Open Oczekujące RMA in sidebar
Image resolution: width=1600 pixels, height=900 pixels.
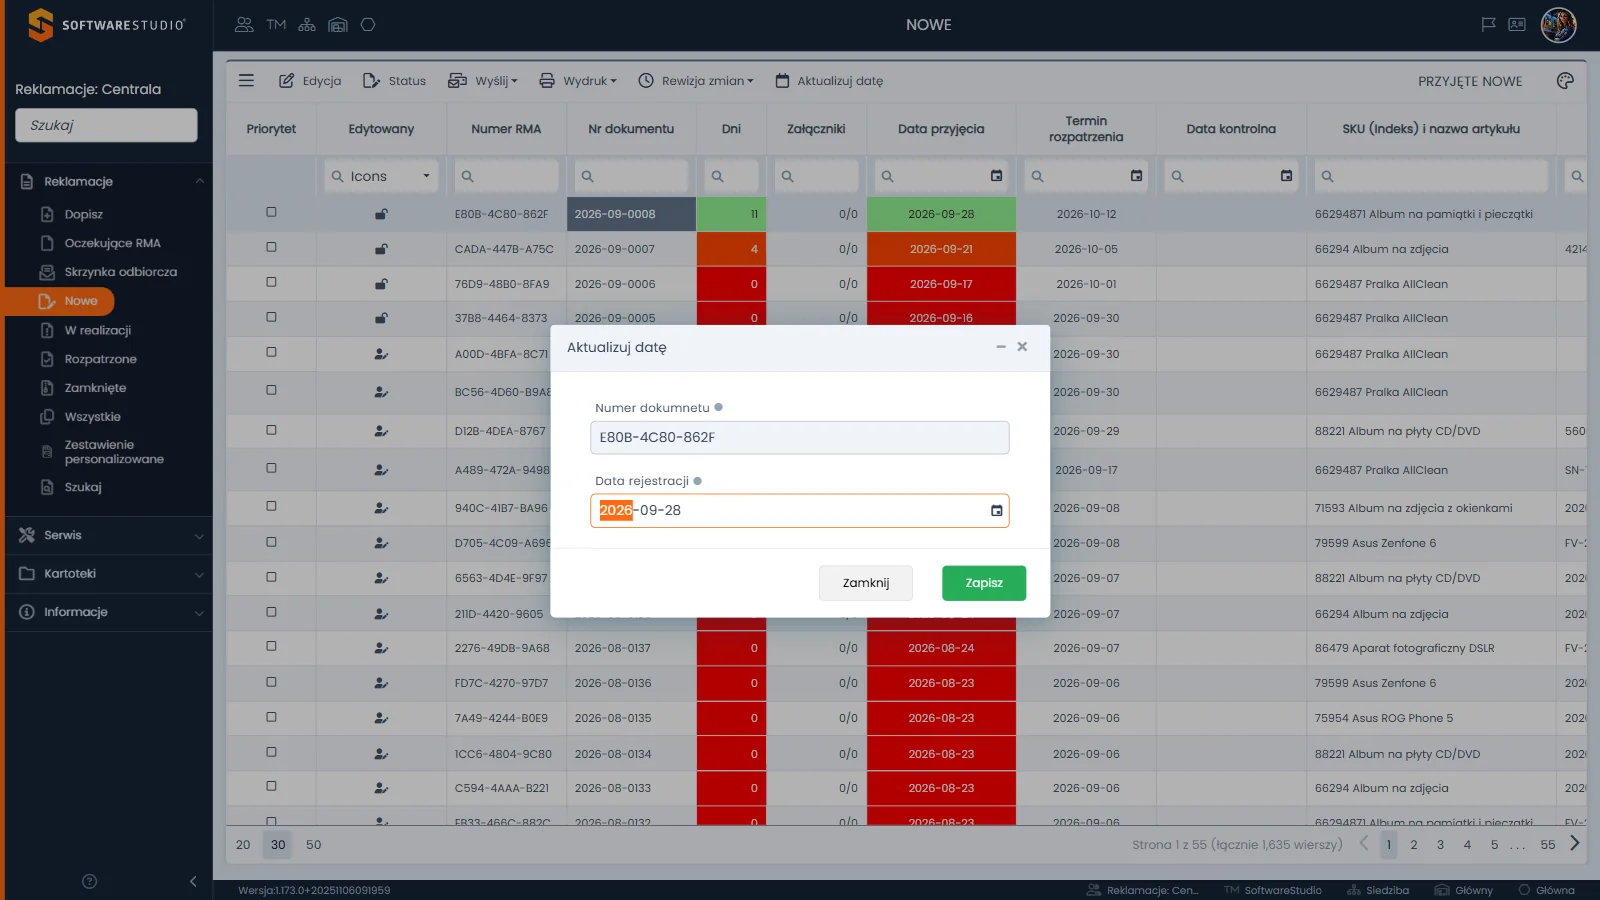(112, 244)
